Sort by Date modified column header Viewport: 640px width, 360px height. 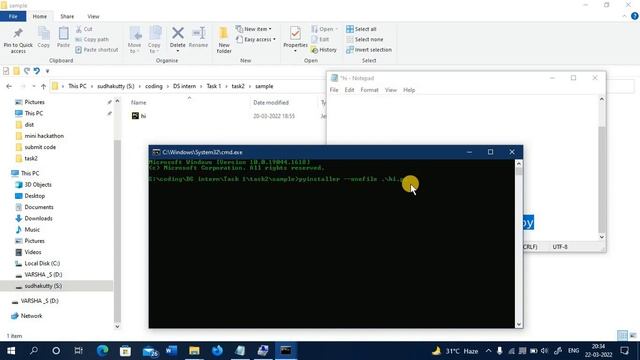point(271,102)
